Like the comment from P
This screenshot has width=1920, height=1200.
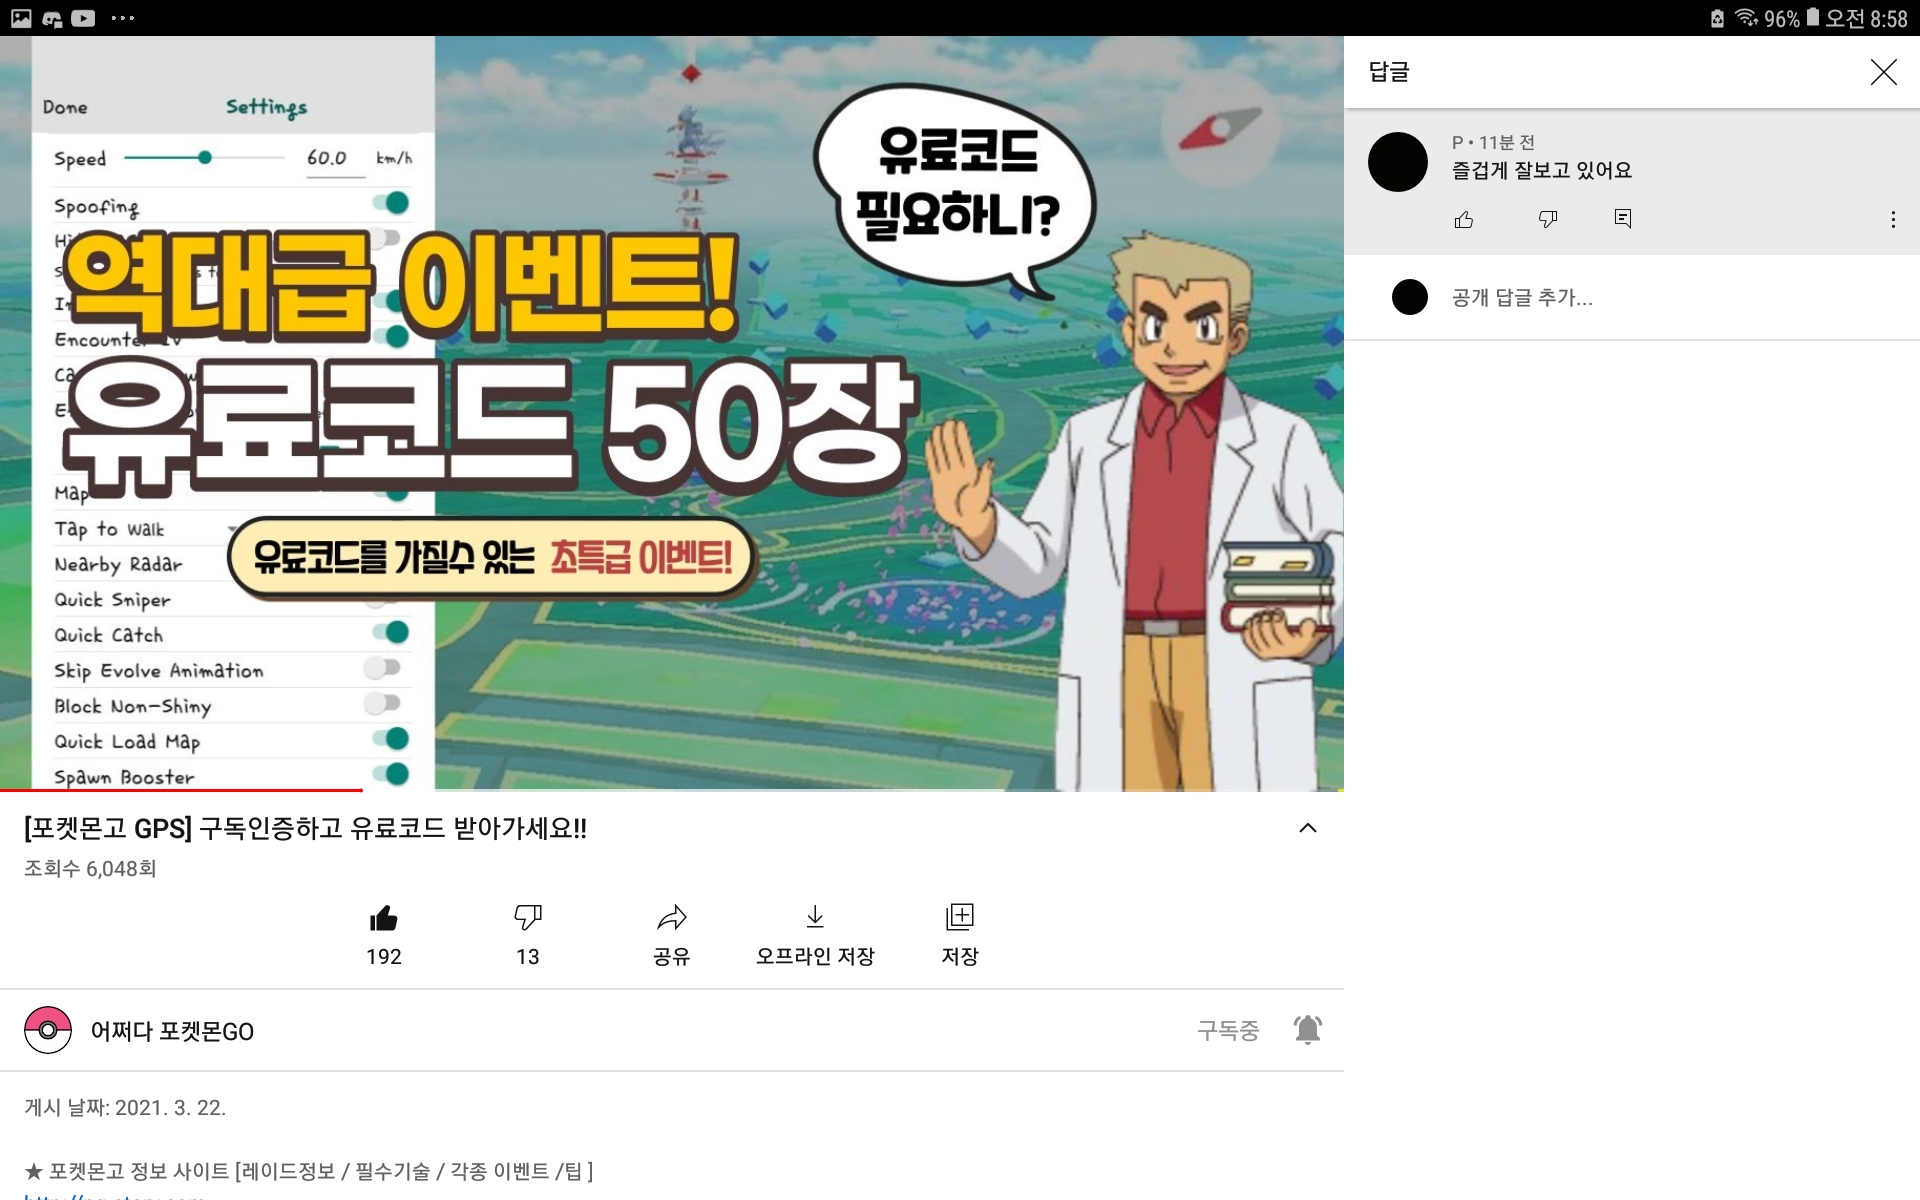tap(1464, 220)
